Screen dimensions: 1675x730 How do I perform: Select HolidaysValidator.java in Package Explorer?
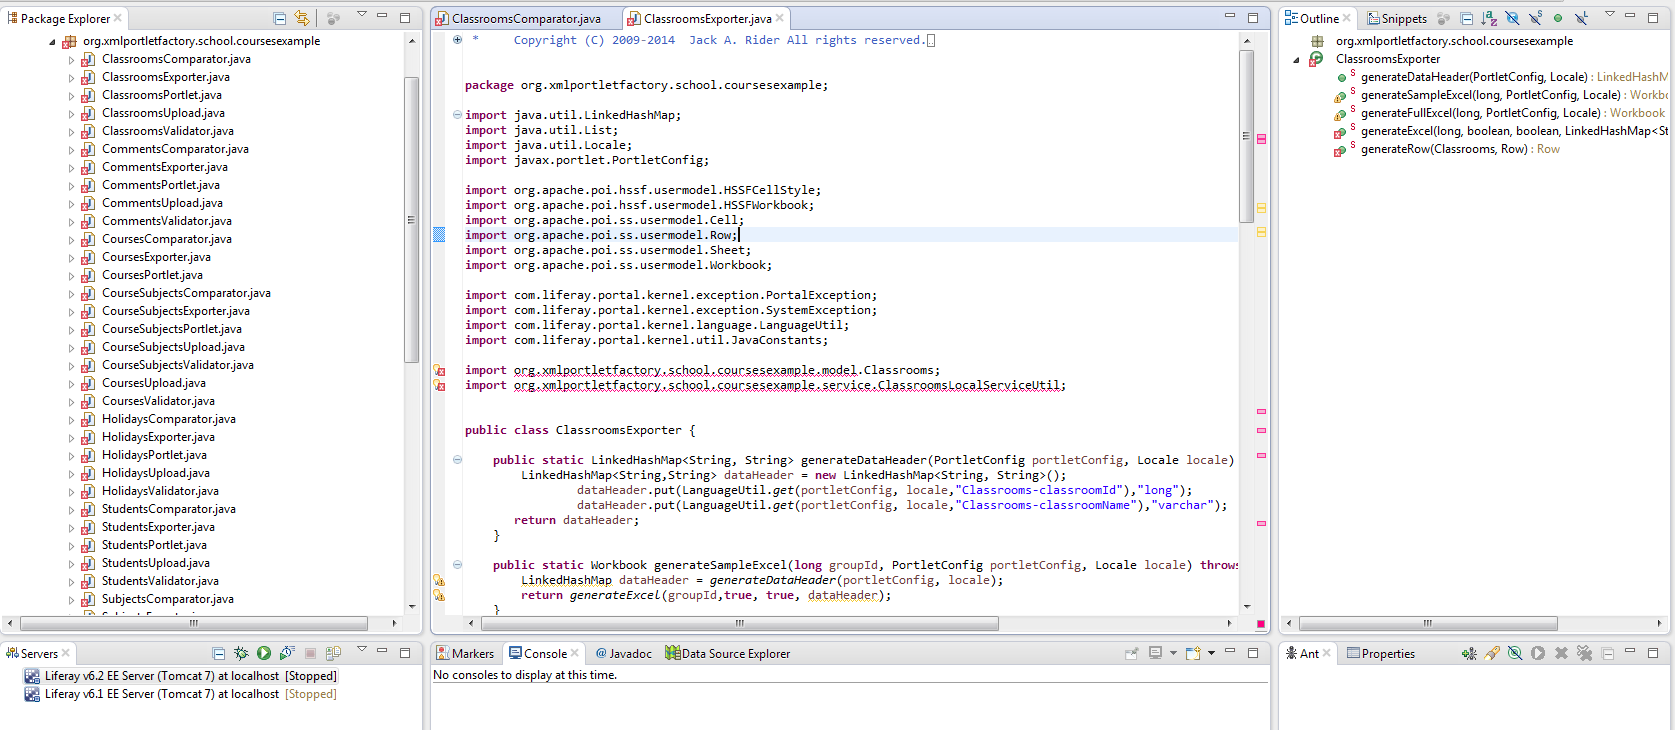click(x=160, y=491)
